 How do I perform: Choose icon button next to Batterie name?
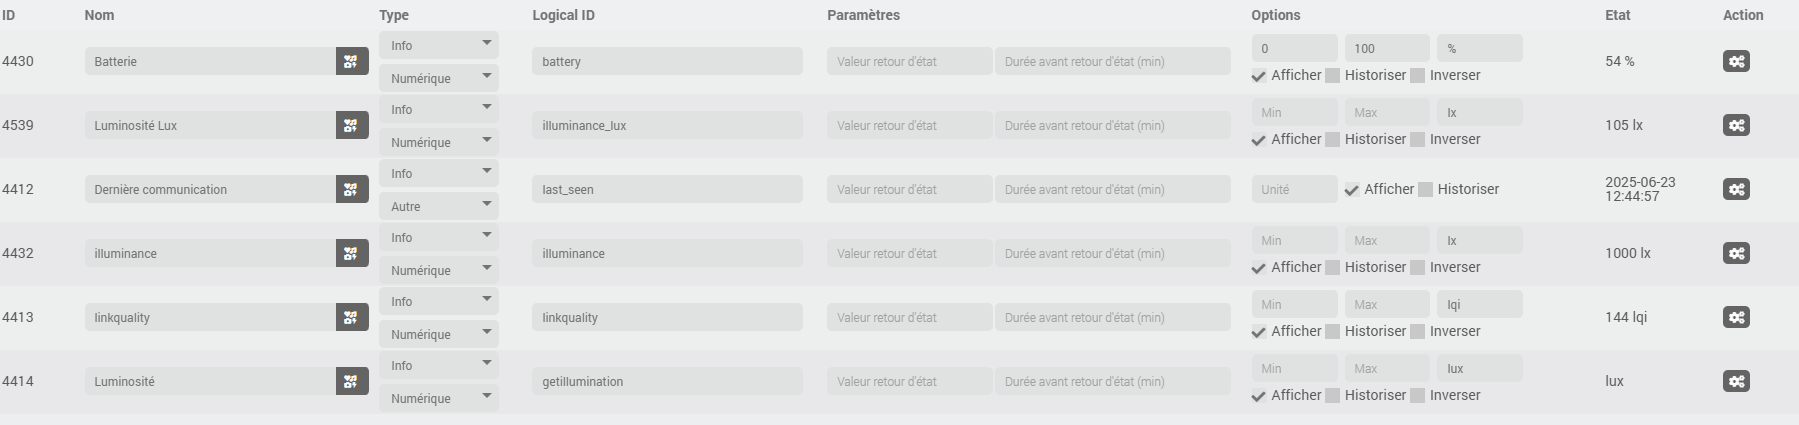352,61
